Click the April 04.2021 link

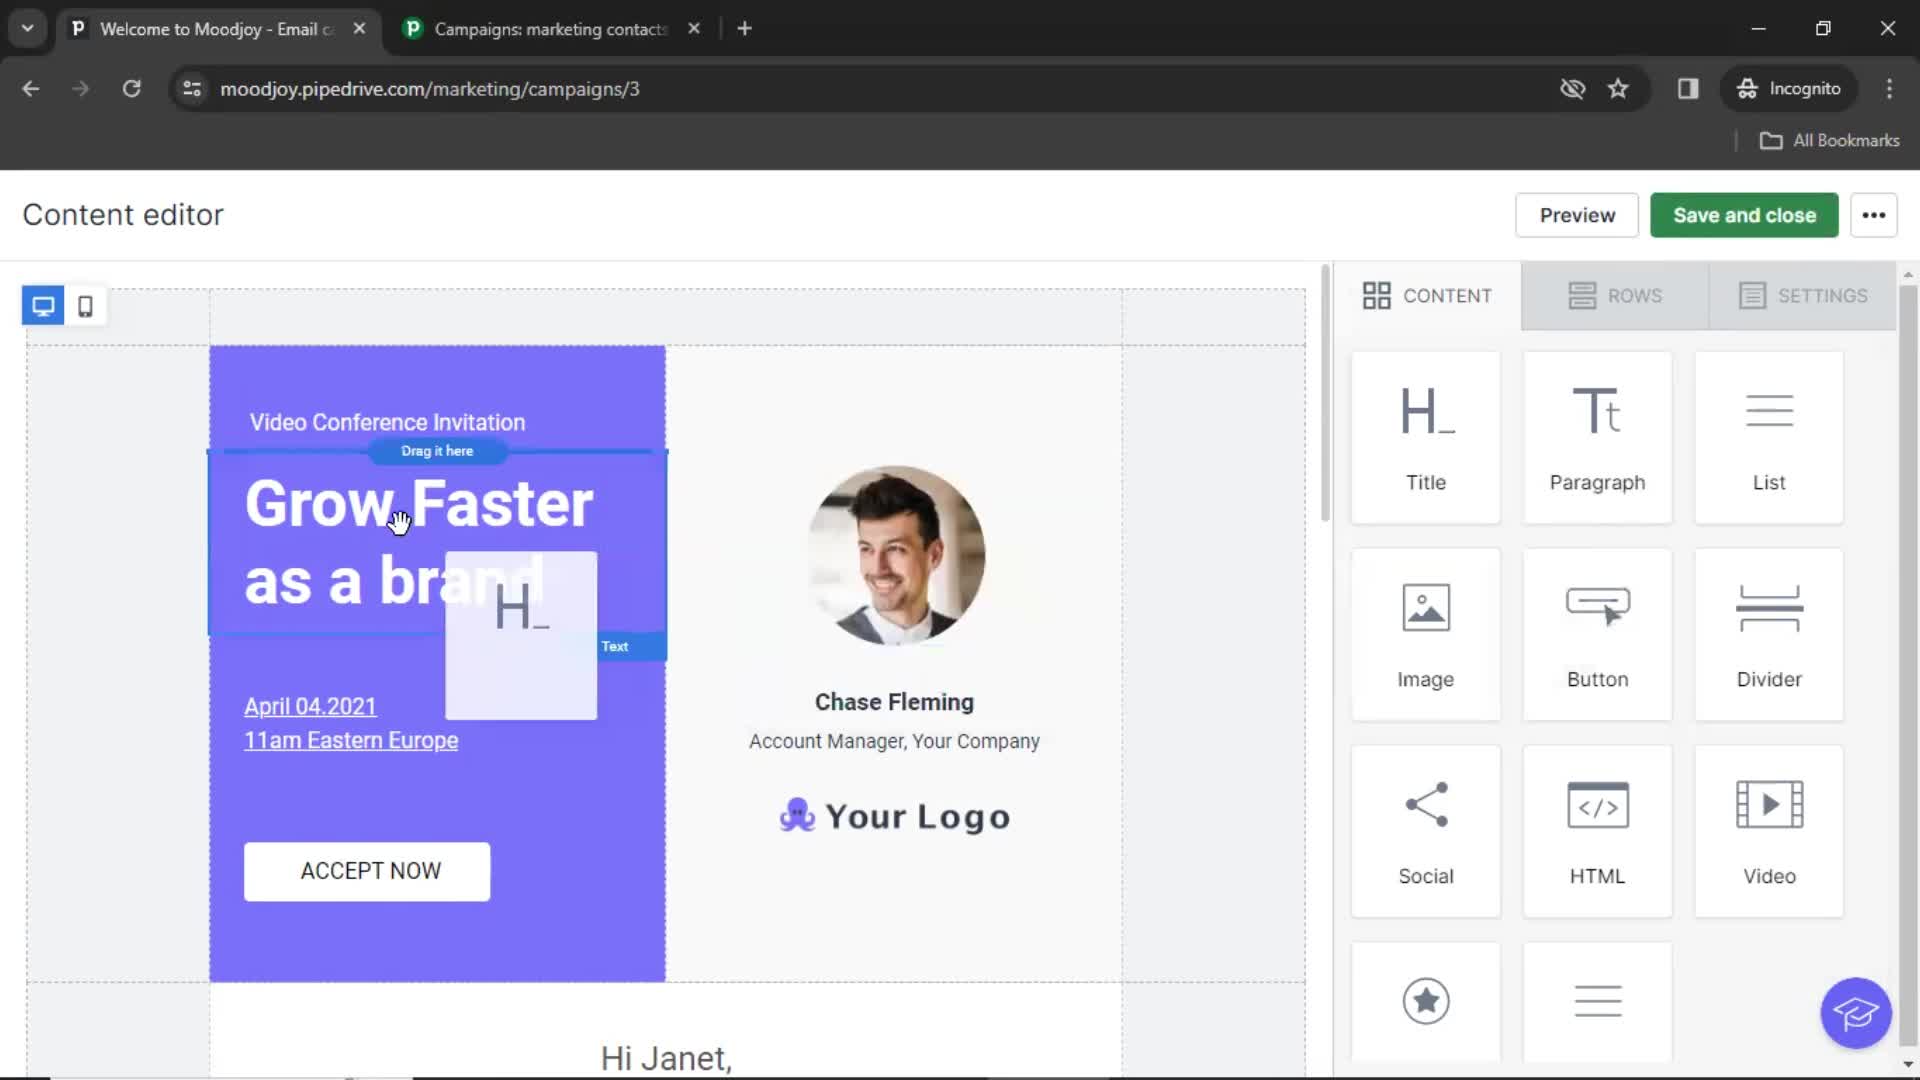pyautogui.click(x=310, y=706)
